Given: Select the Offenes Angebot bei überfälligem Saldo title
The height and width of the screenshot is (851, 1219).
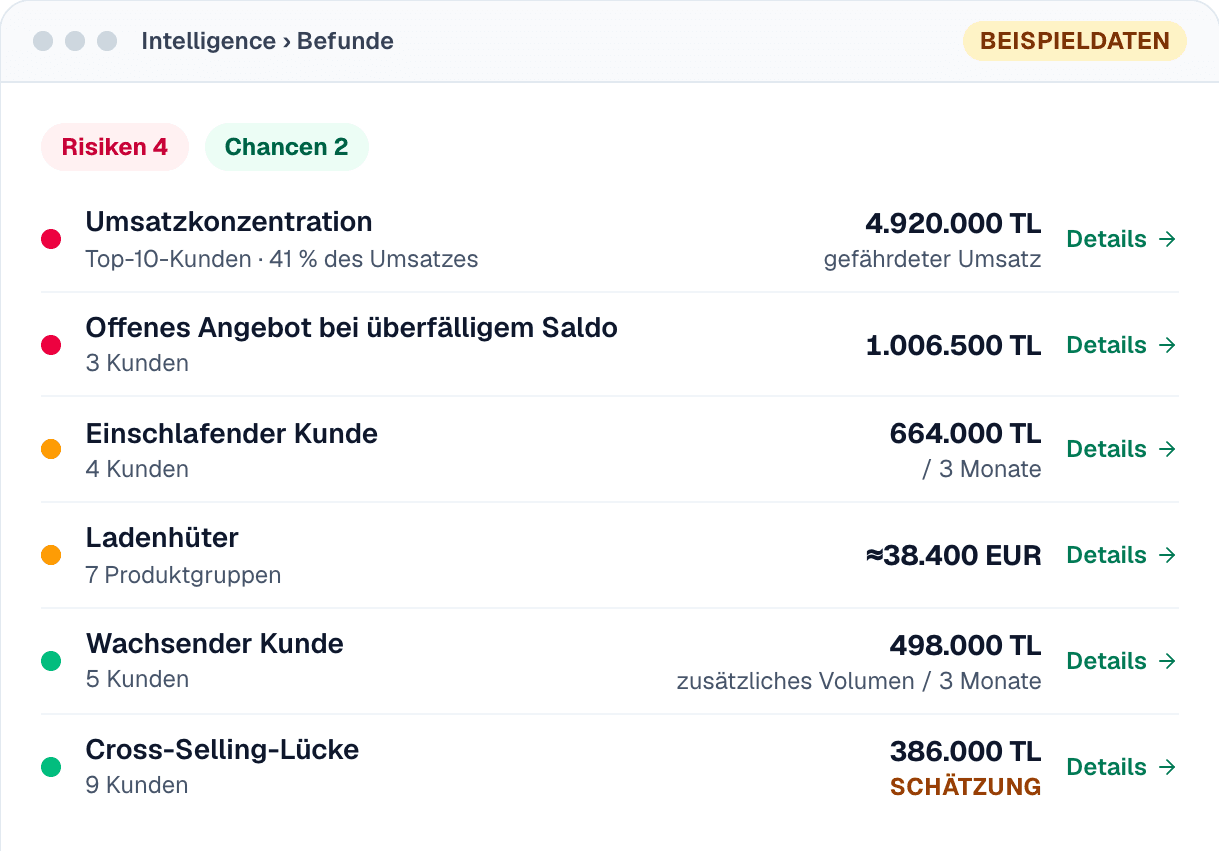Looking at the screenshot, I should tap(352, 328).
